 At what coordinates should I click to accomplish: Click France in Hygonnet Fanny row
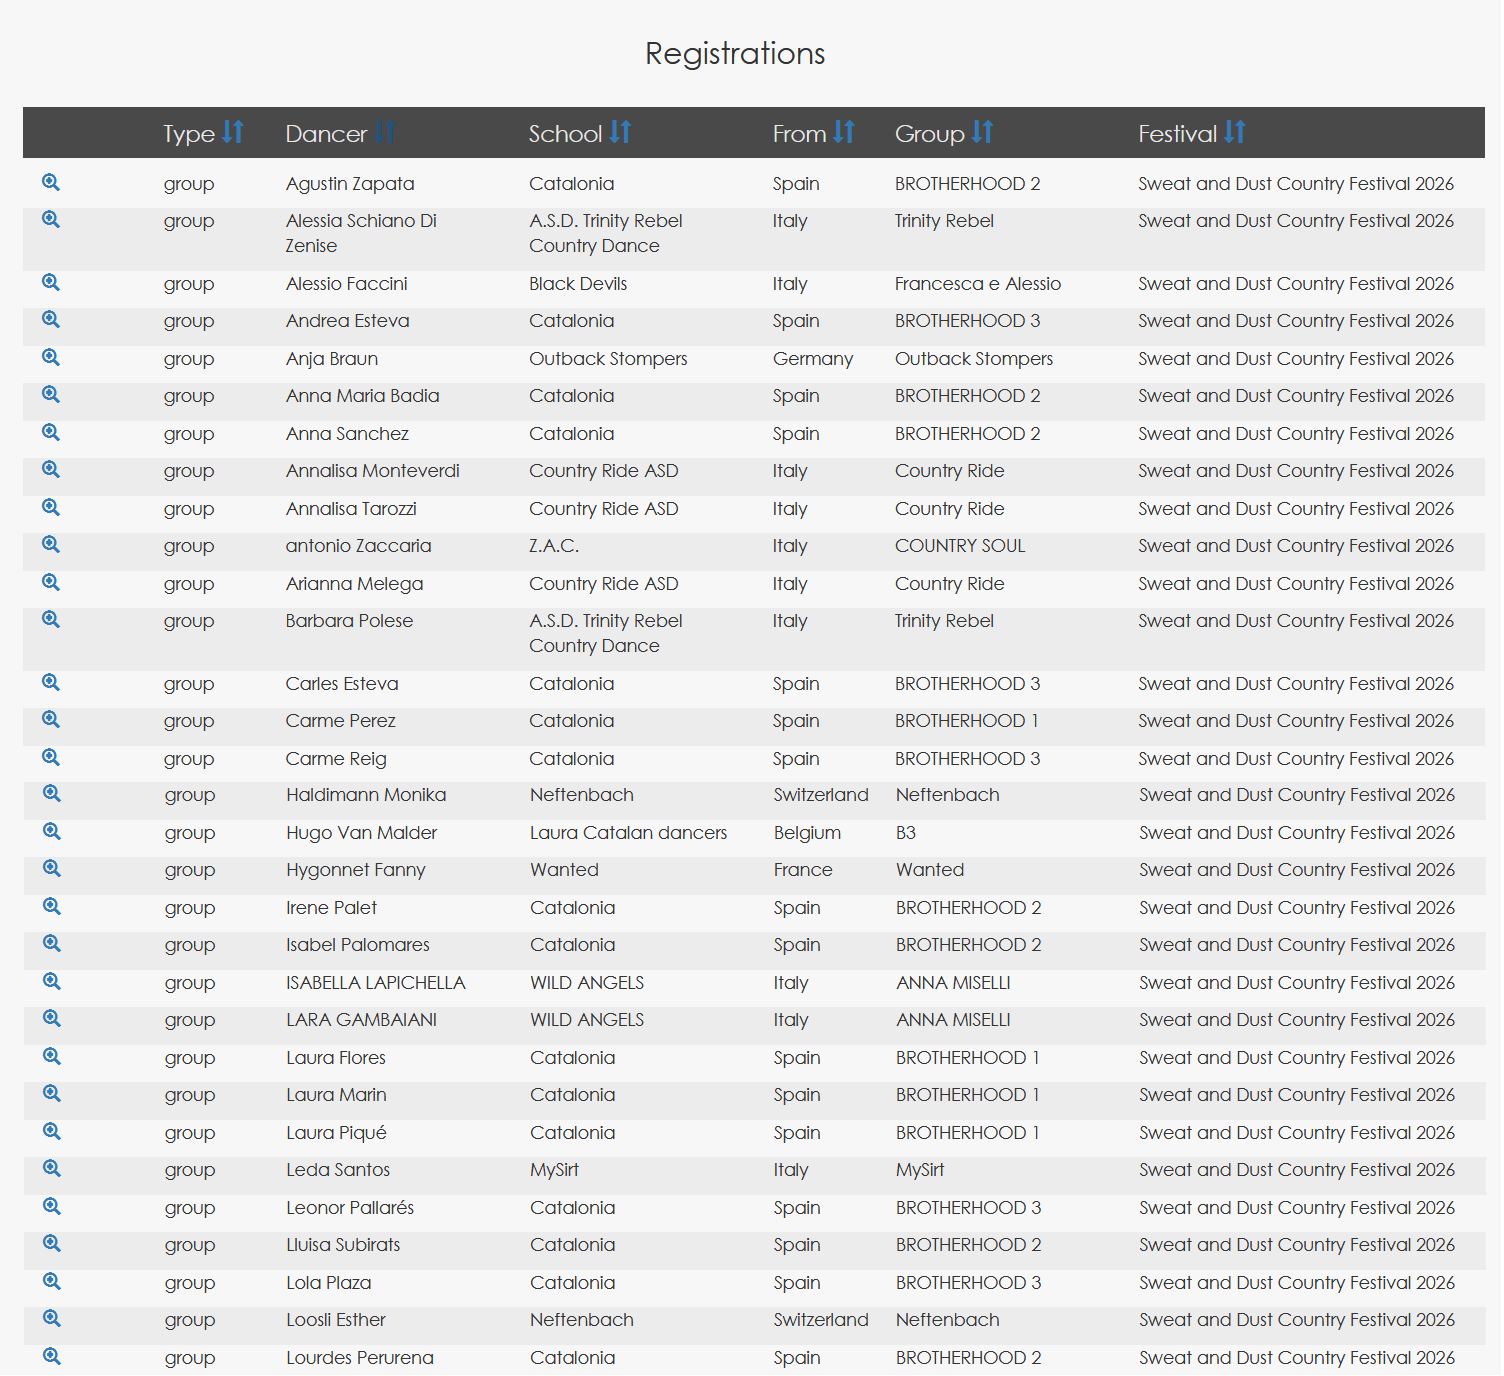(x=803, y=870)
